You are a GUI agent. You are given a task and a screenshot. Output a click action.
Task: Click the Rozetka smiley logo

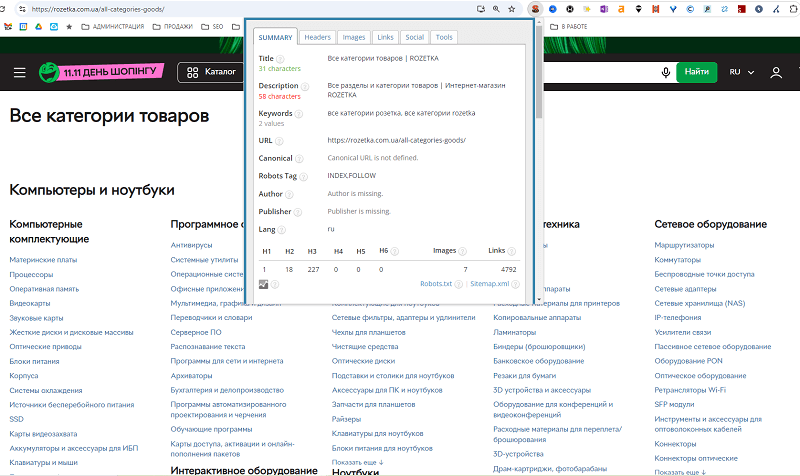coord(49,72)
